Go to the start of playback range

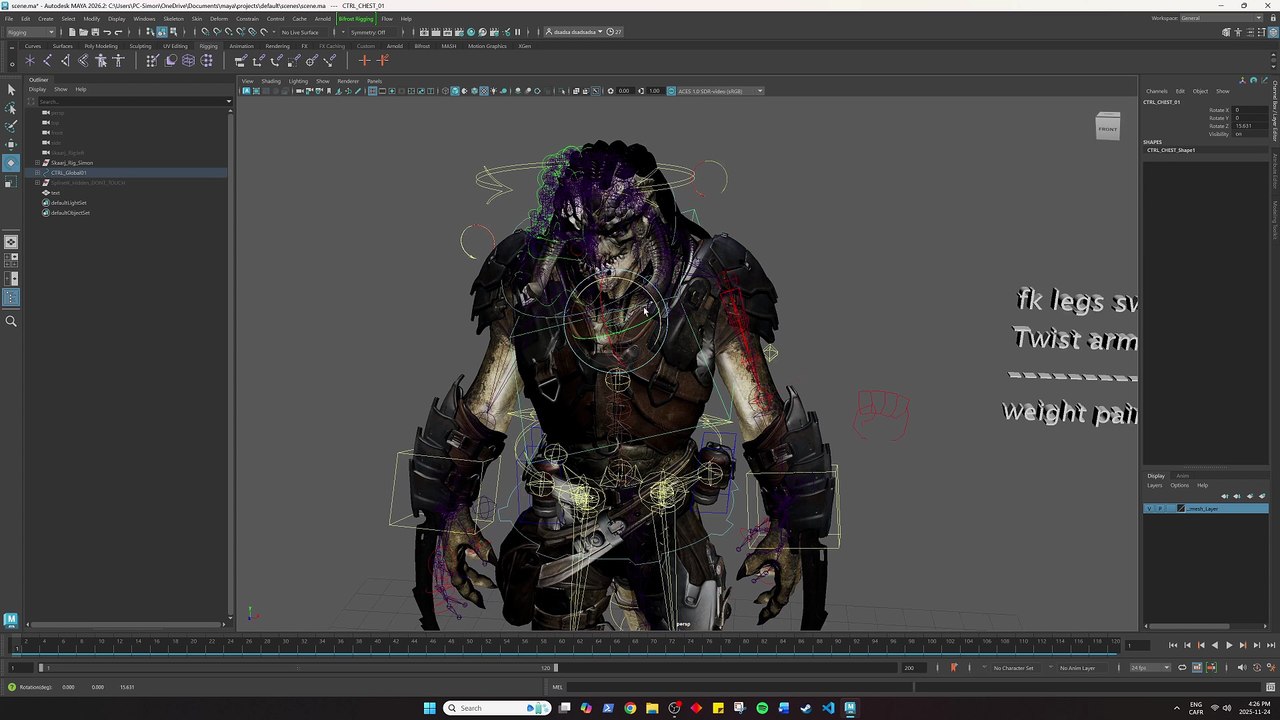pyautogui.click(x=1173, y=645)
